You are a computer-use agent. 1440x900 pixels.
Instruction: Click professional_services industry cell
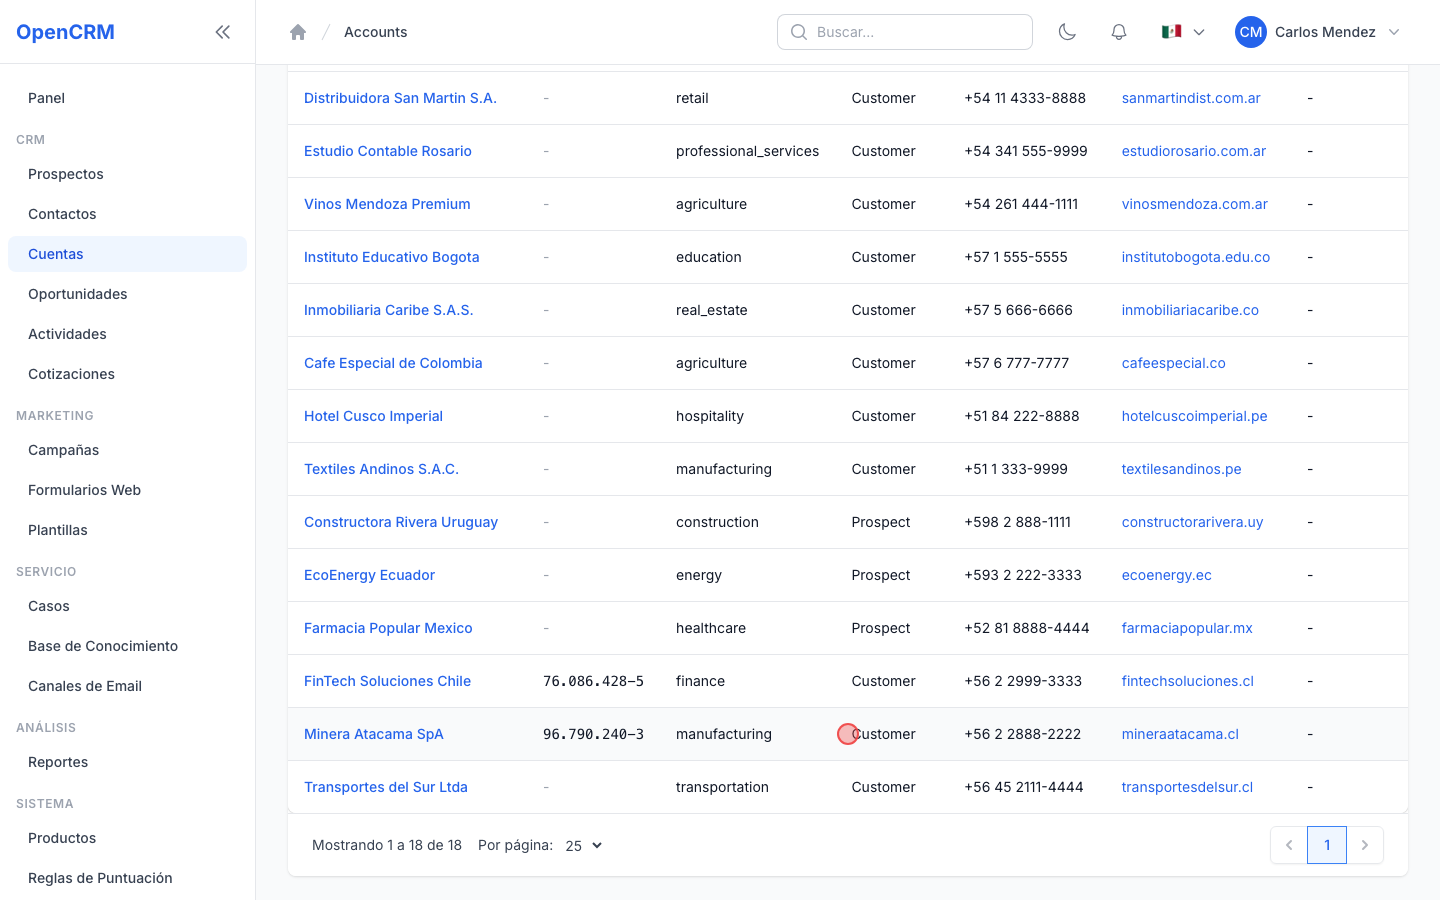click(747, 151)
